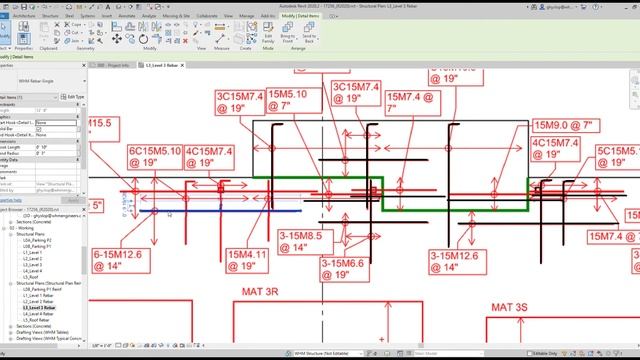Click the Modify arrow tool
The width and height of the screenshot is (640, 360).
4,32
